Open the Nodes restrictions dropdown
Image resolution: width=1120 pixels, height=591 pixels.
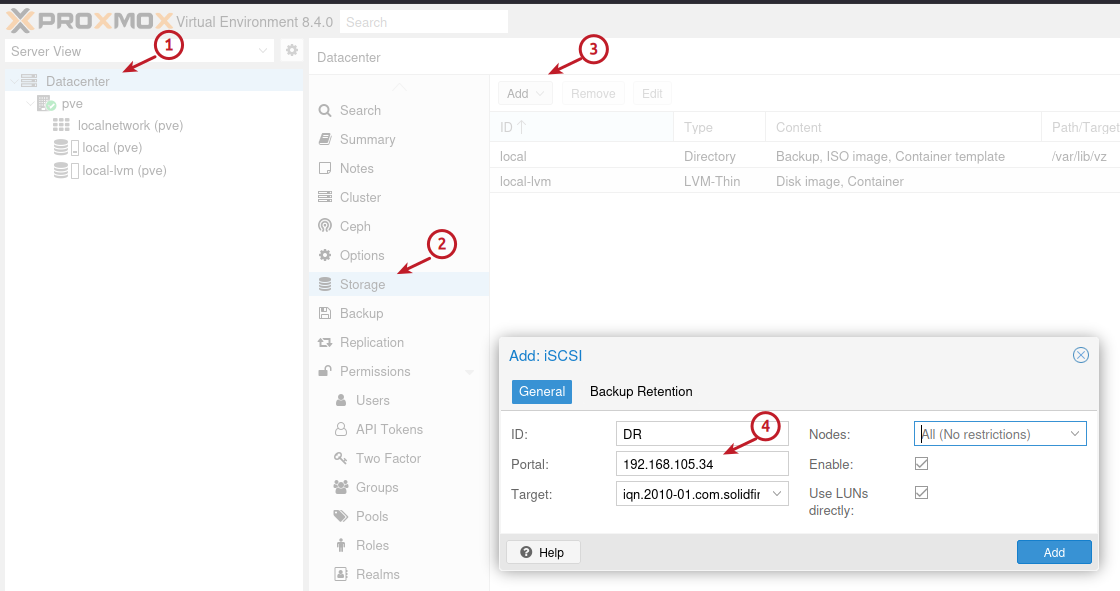1074,434
